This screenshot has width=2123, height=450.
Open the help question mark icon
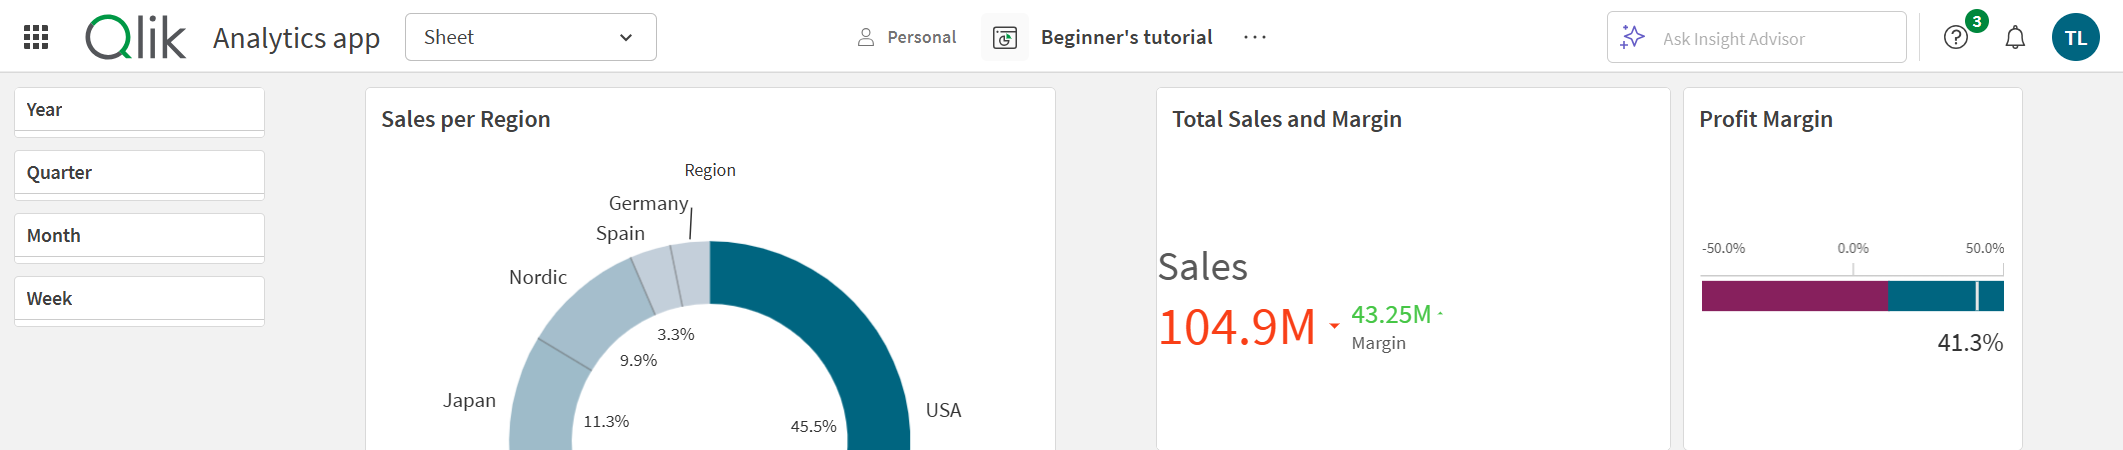click(x=1955, y=38)
